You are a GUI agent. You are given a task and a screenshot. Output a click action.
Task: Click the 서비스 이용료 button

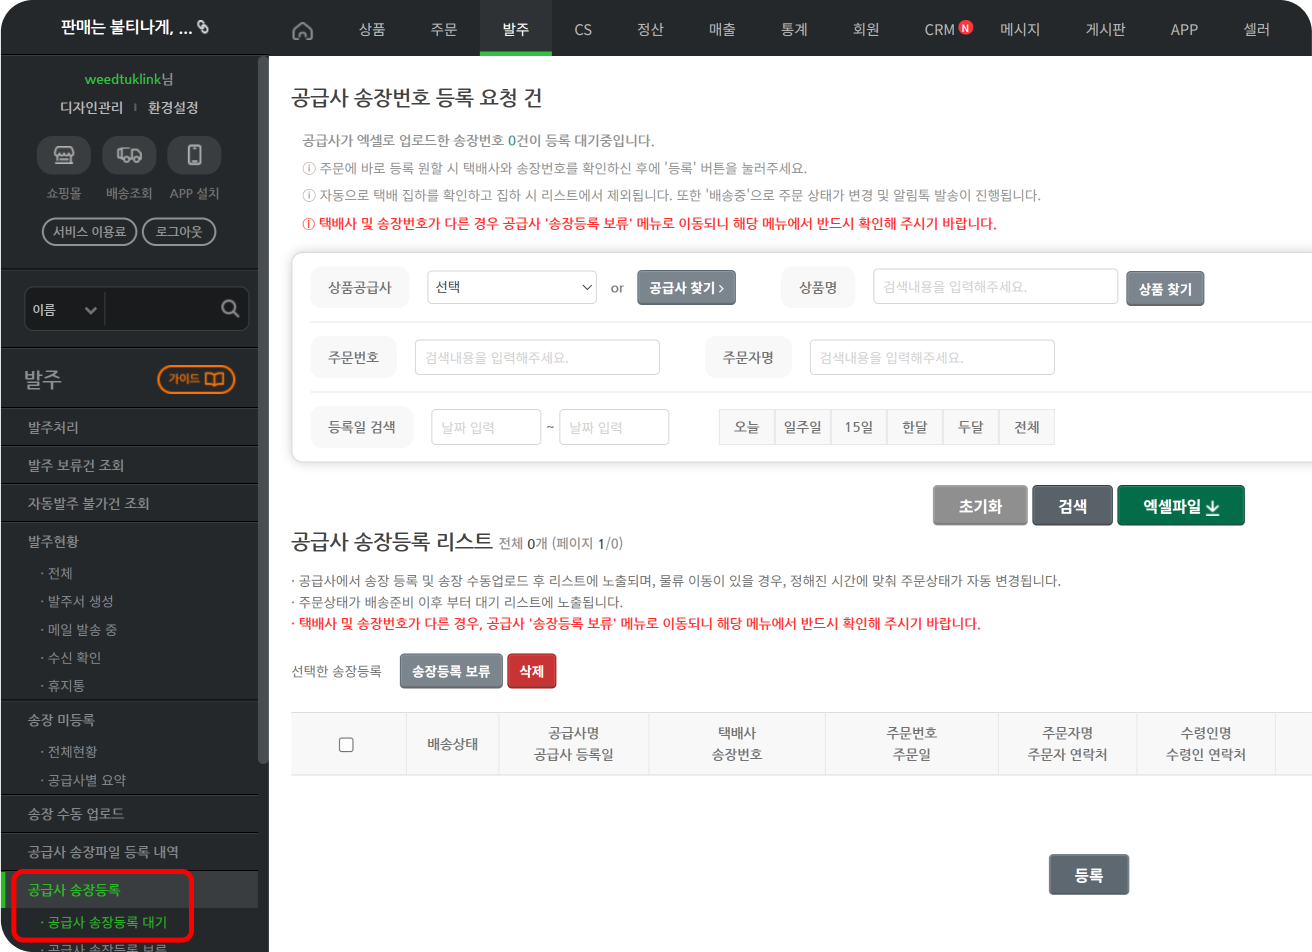click(89, 232)
